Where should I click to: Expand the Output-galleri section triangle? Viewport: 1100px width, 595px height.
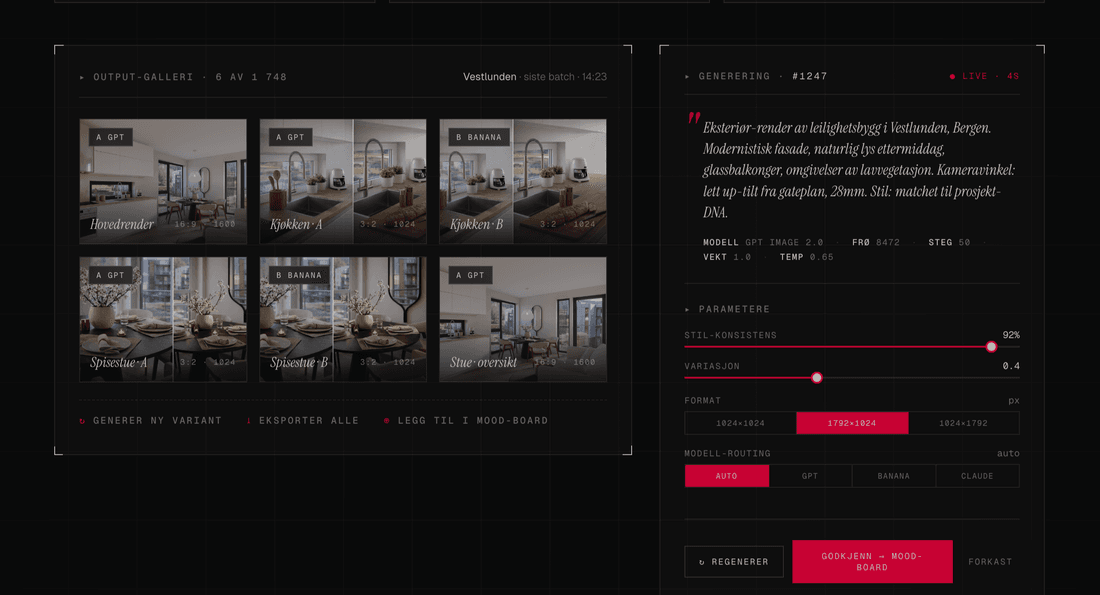click(82, 77)
